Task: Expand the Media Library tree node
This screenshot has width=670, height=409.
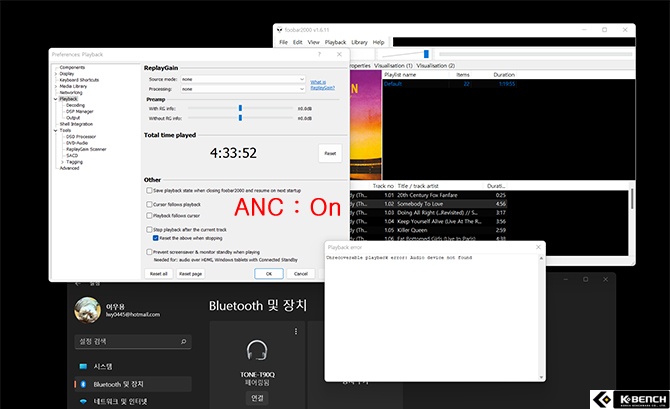Action: pos(56,86)
